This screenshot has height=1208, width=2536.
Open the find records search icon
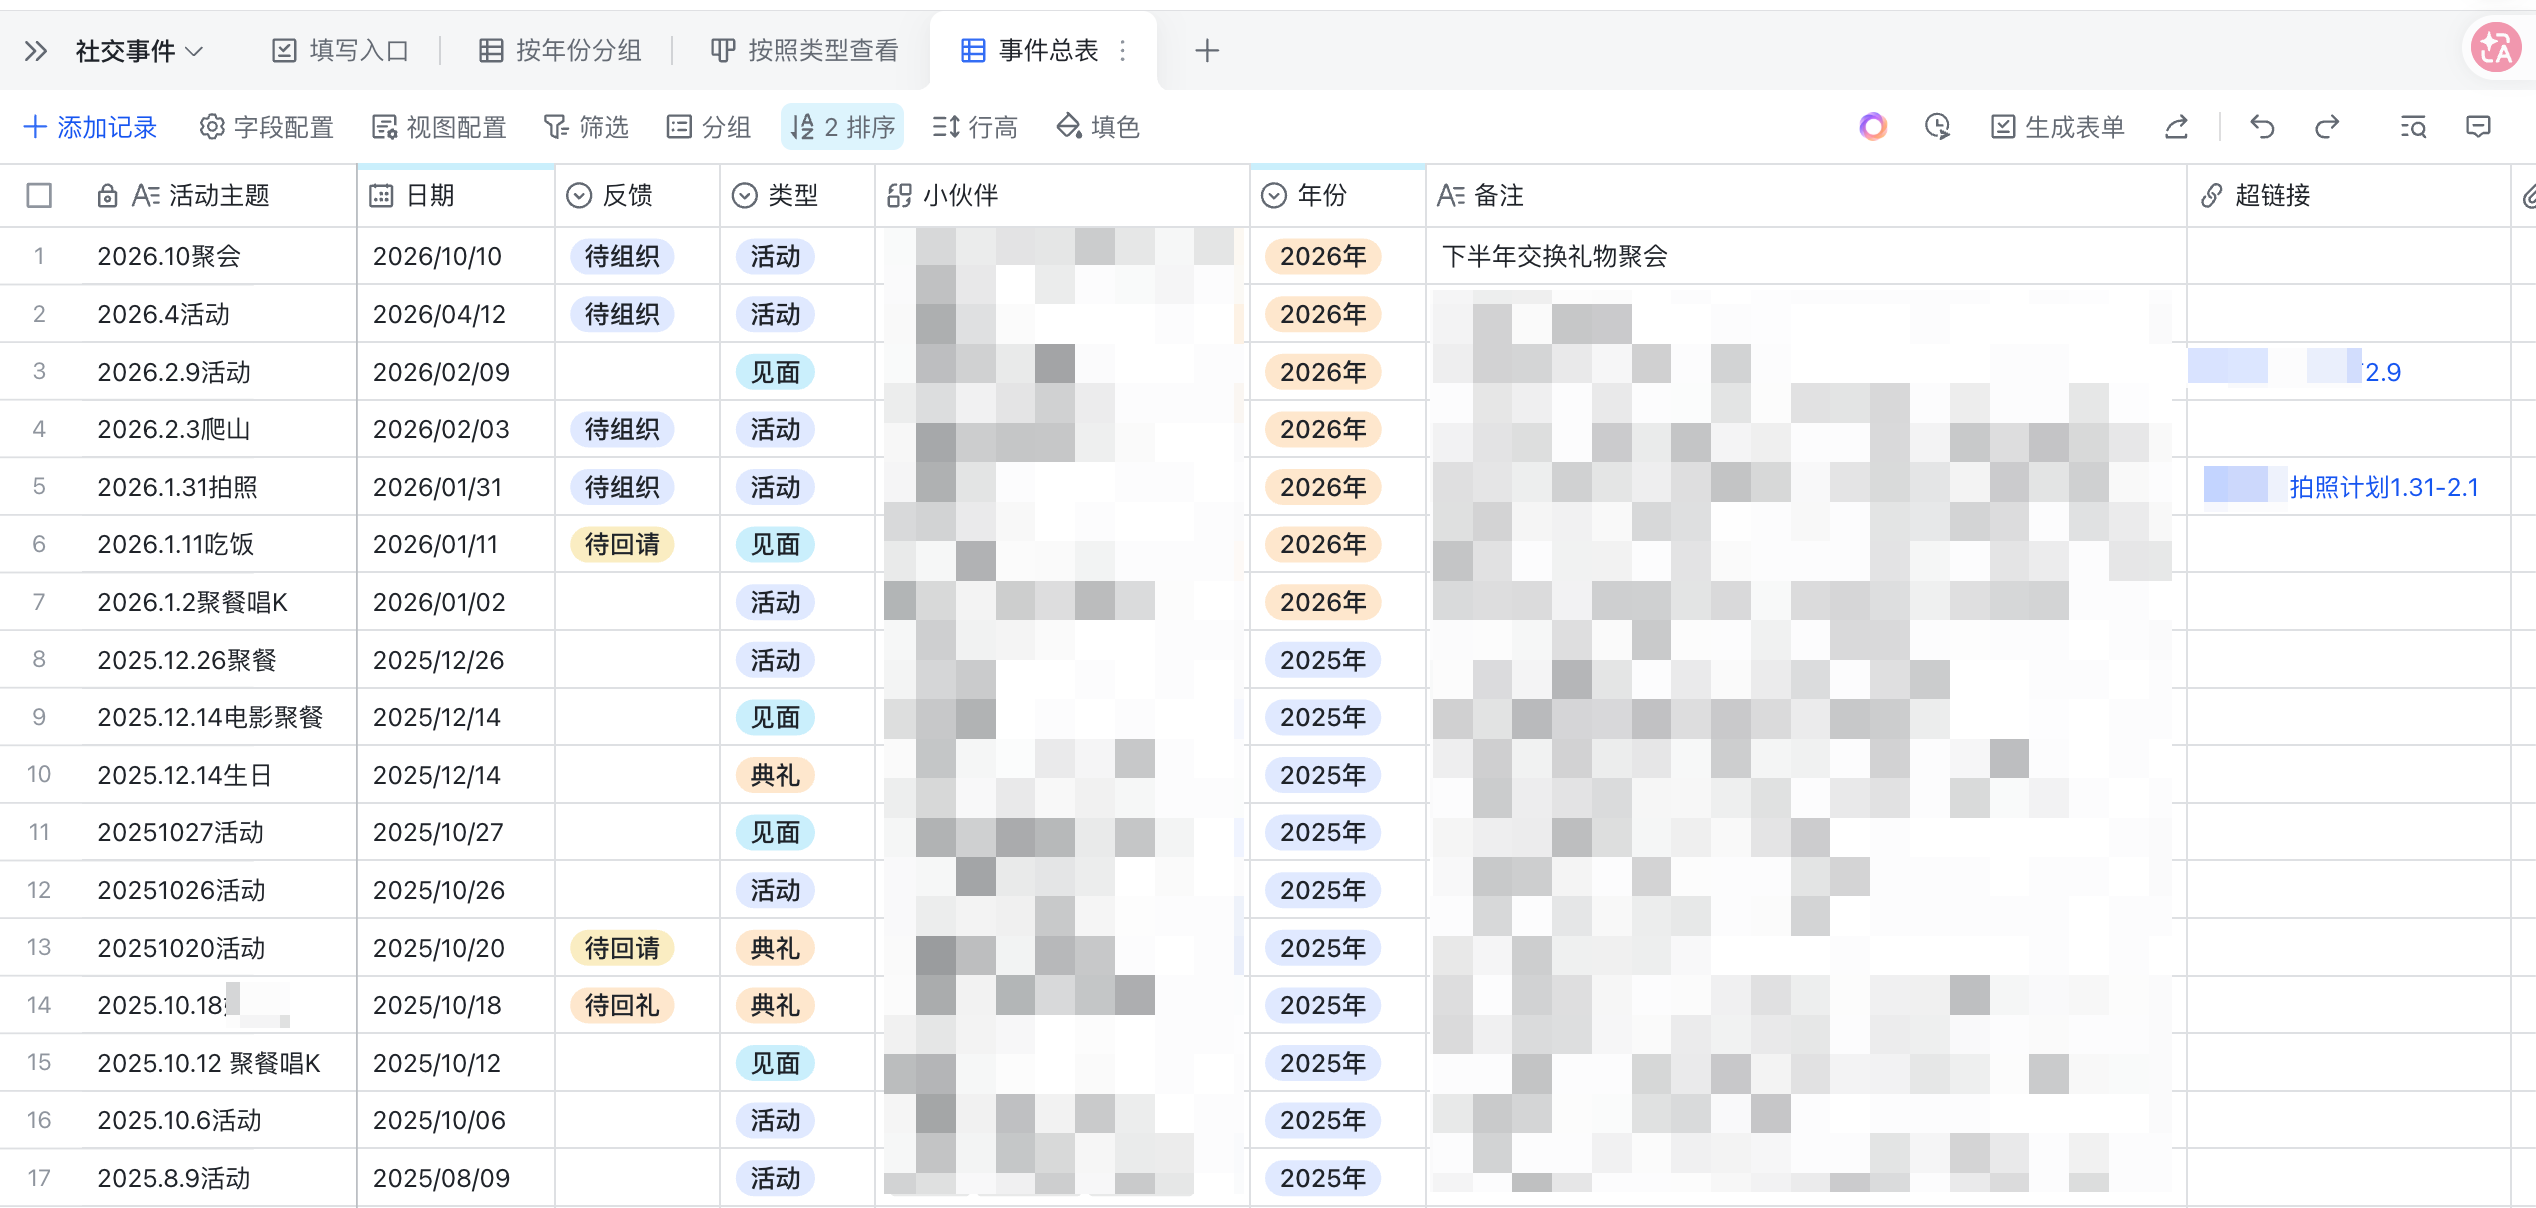pos(2413,127)
